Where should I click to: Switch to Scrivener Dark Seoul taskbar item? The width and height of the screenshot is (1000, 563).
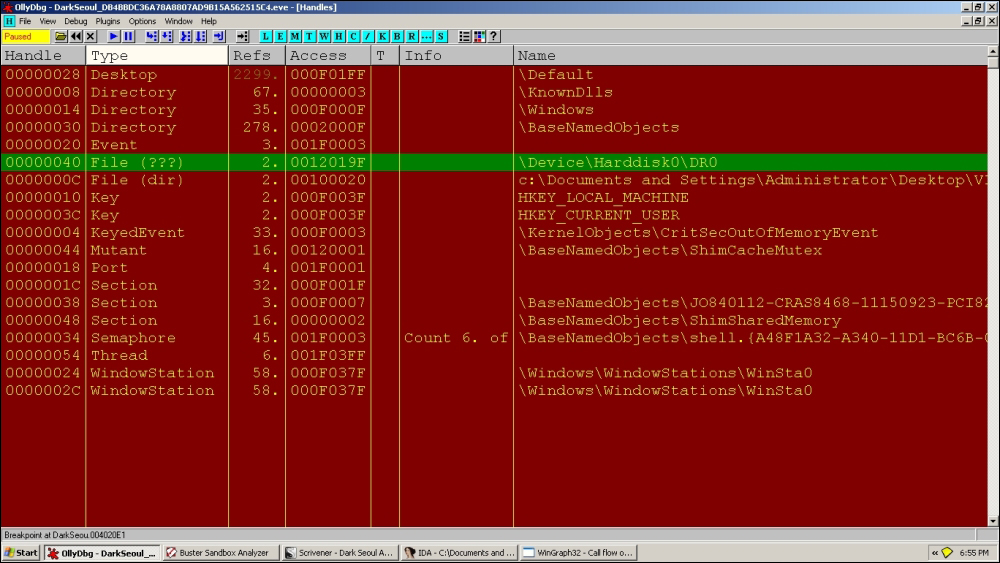click(x=340, y=553)
